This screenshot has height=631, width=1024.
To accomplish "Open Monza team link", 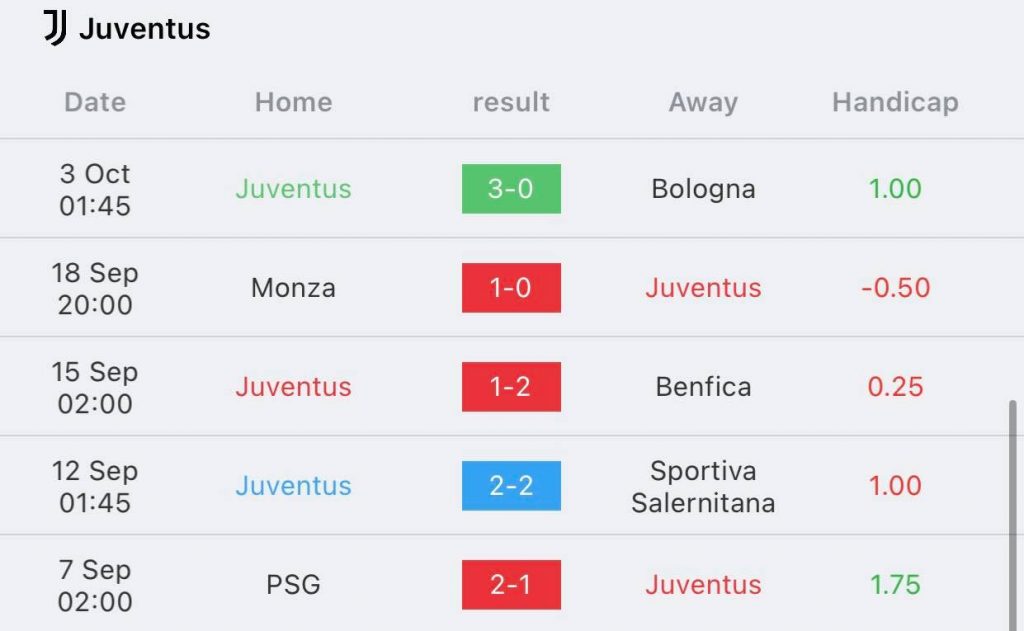I will pyautogui.click(x=293, y=287).
